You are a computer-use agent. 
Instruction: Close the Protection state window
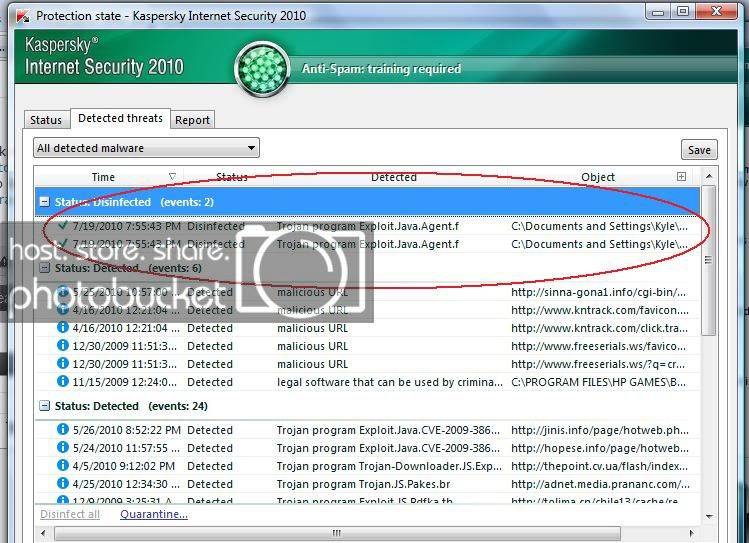coord(716,11)
